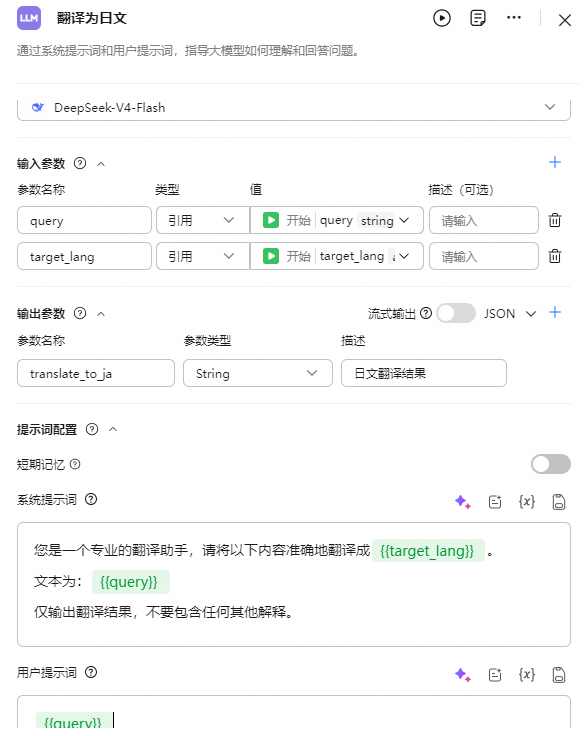Image resolution: width=584 pixels, height=736 pixels.
Task: Click the help icon beside 用户提示词
Action: click(x=91, y=673)
